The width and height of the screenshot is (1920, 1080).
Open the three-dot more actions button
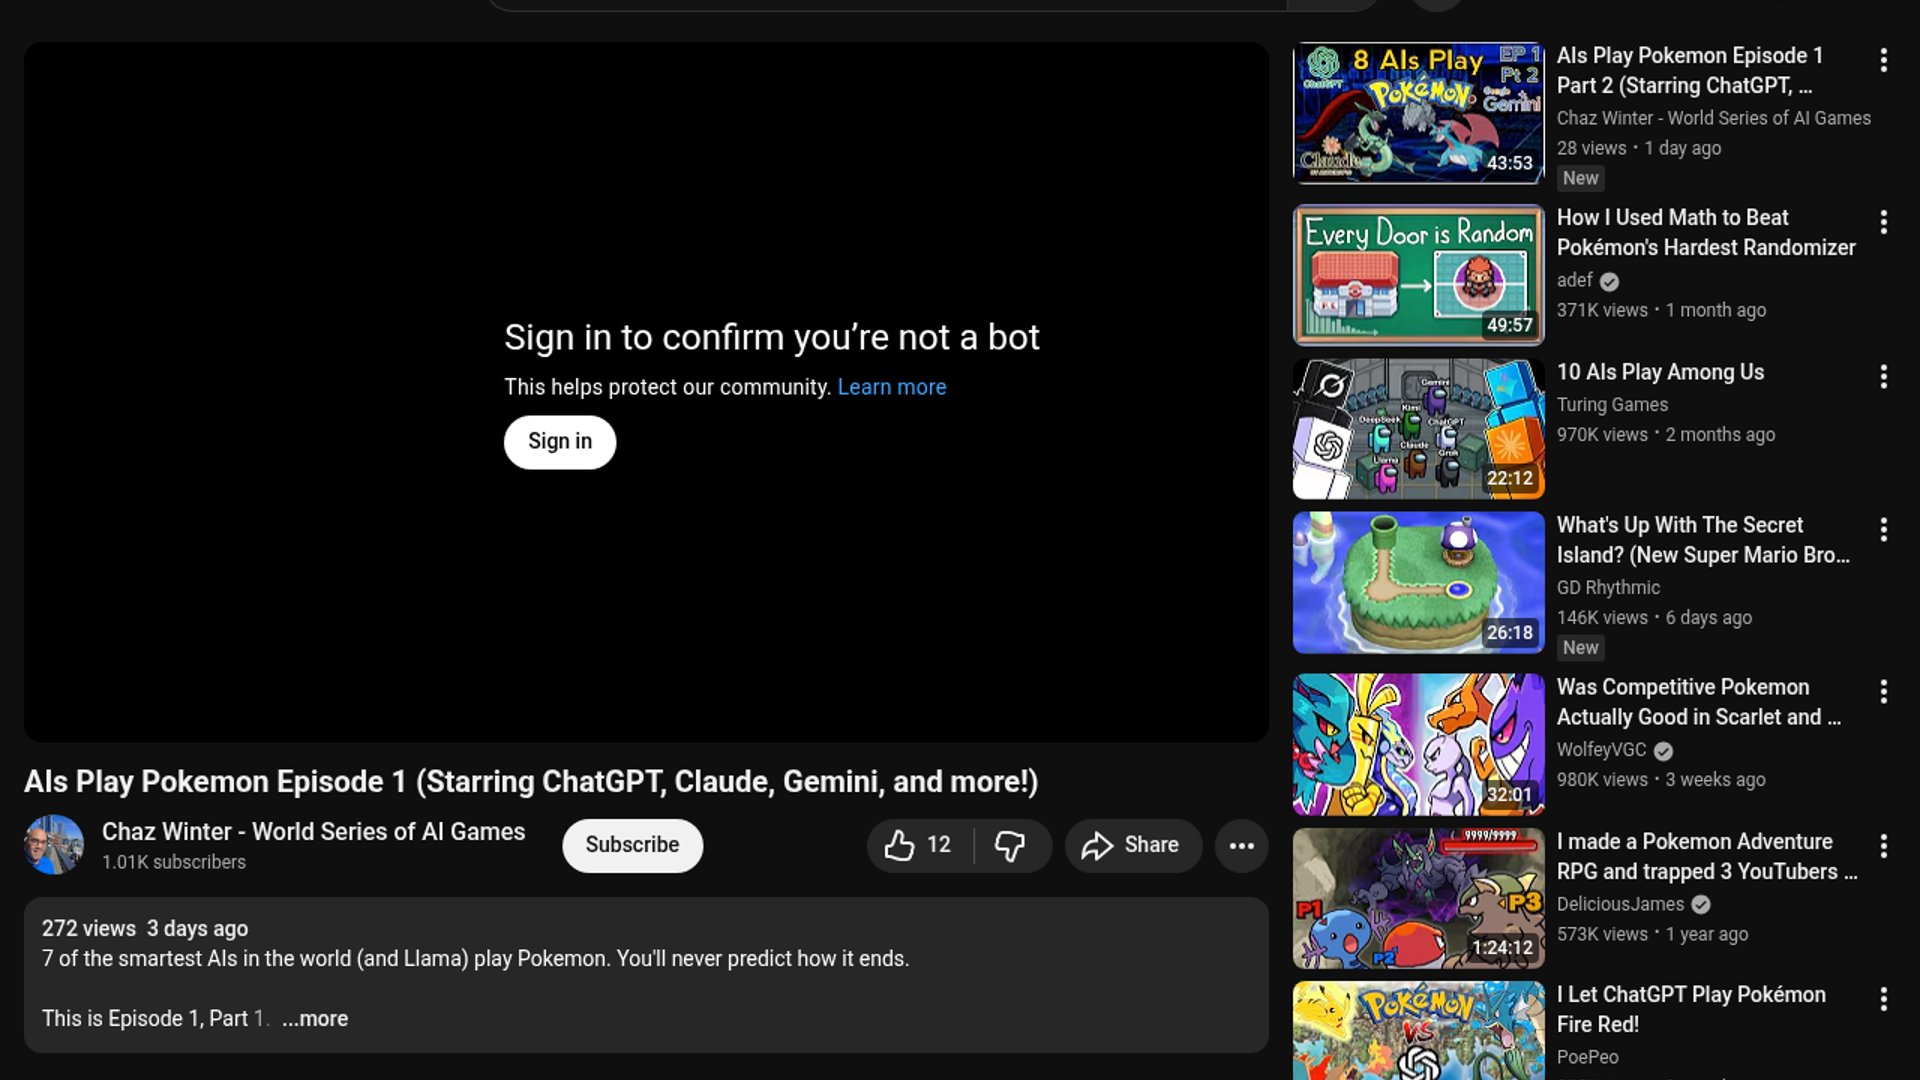point(1242,846)
